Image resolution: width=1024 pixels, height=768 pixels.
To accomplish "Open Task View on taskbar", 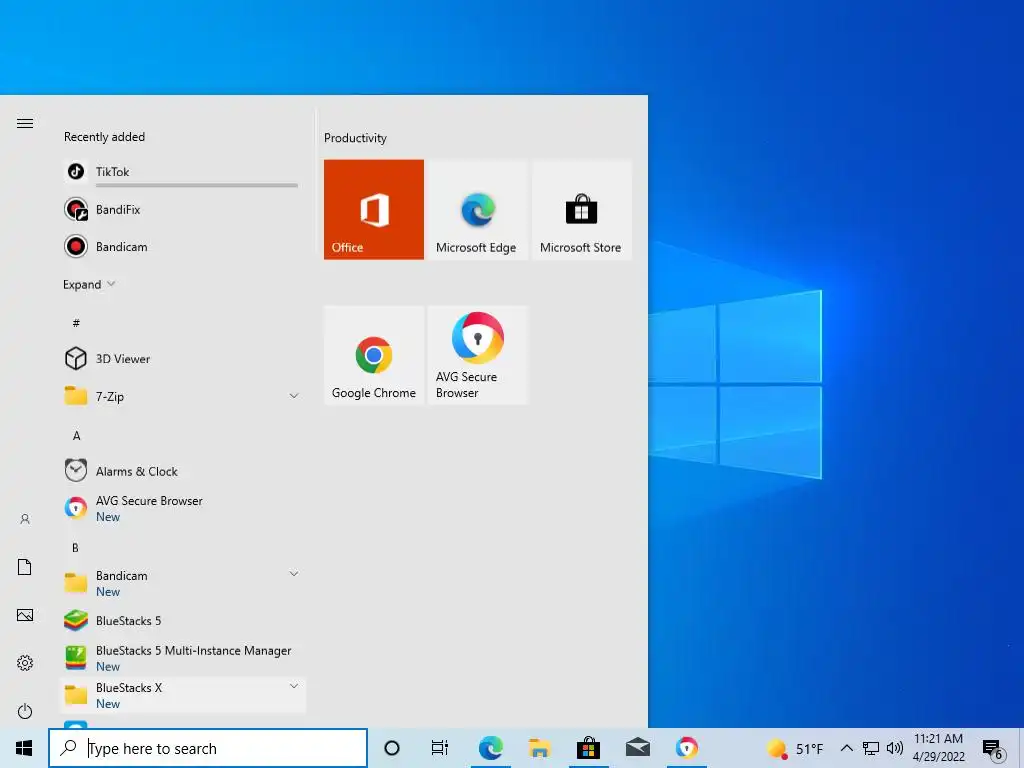I will [x=440, y=748].
